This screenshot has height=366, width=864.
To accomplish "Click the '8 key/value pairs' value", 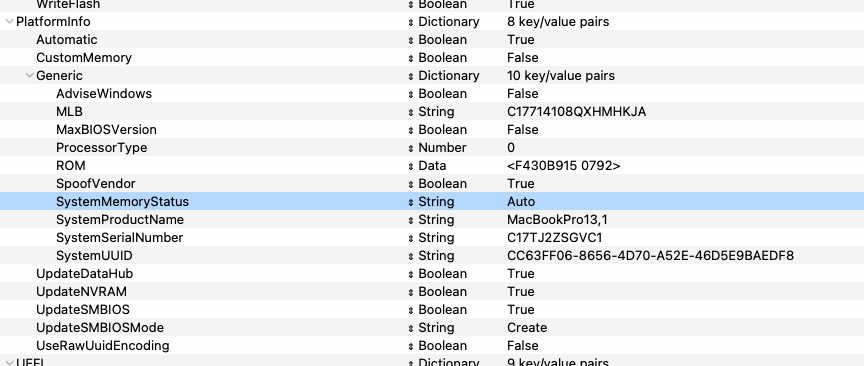I will [558, 21].
